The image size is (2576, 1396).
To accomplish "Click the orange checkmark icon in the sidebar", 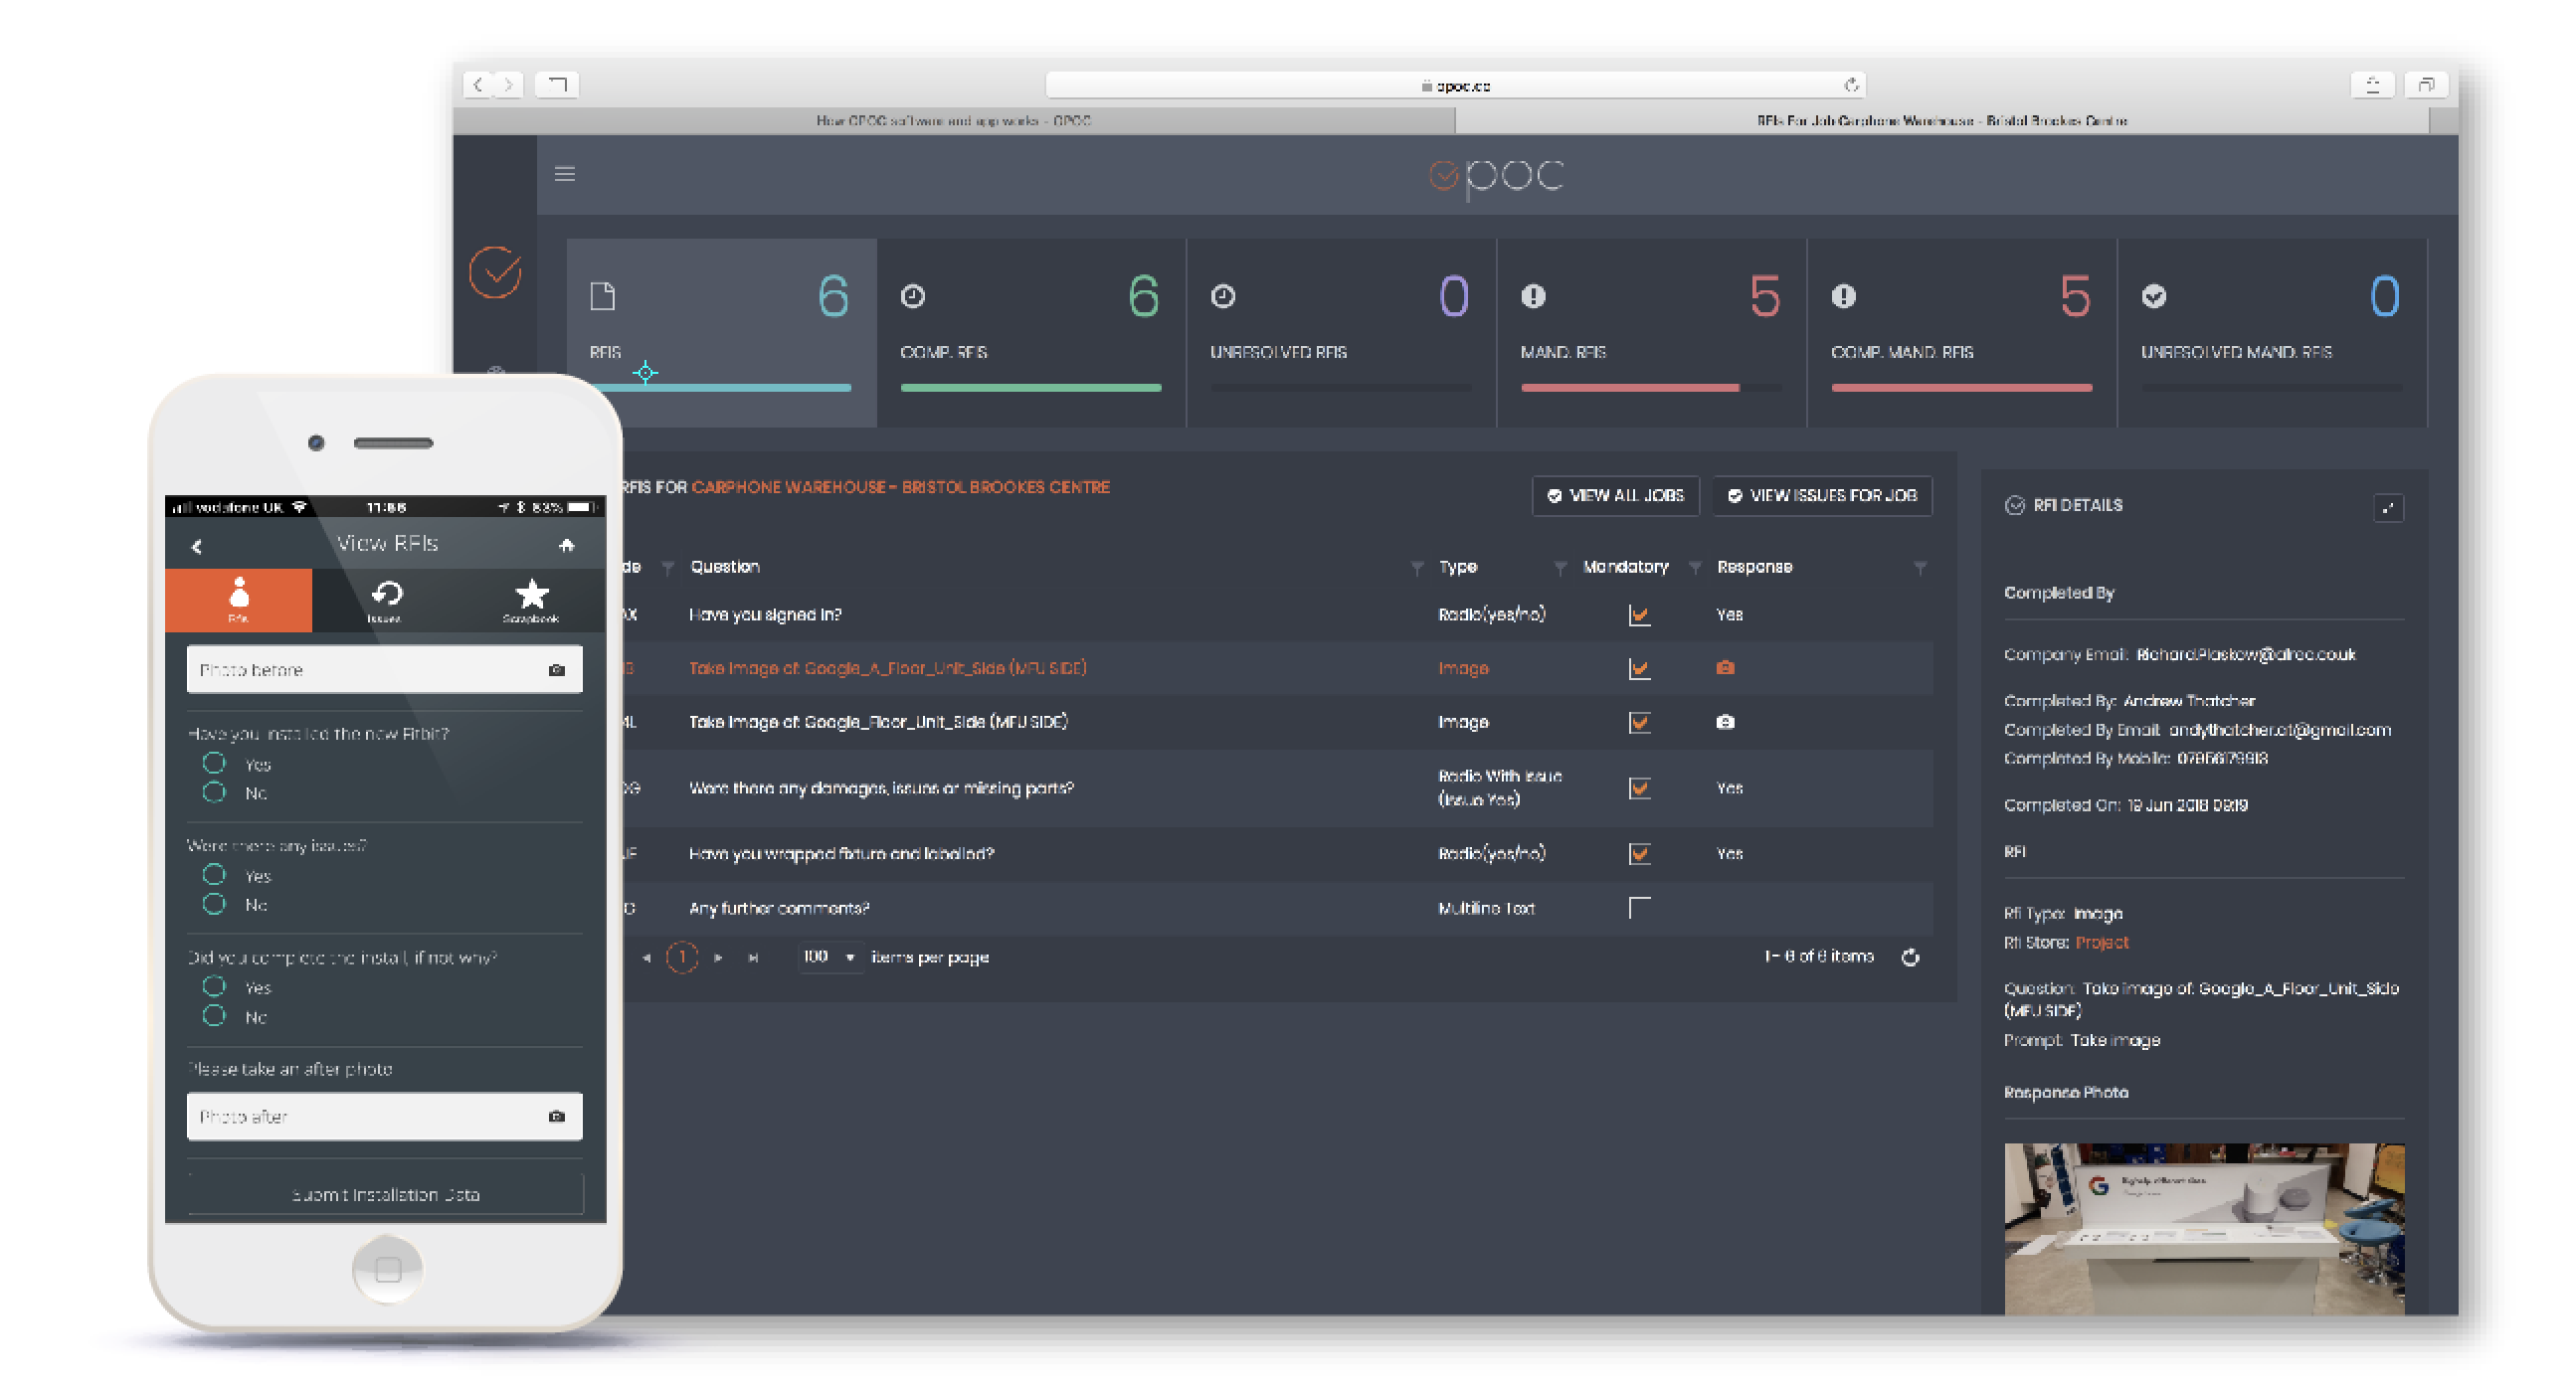I will (x=495, y=272).
